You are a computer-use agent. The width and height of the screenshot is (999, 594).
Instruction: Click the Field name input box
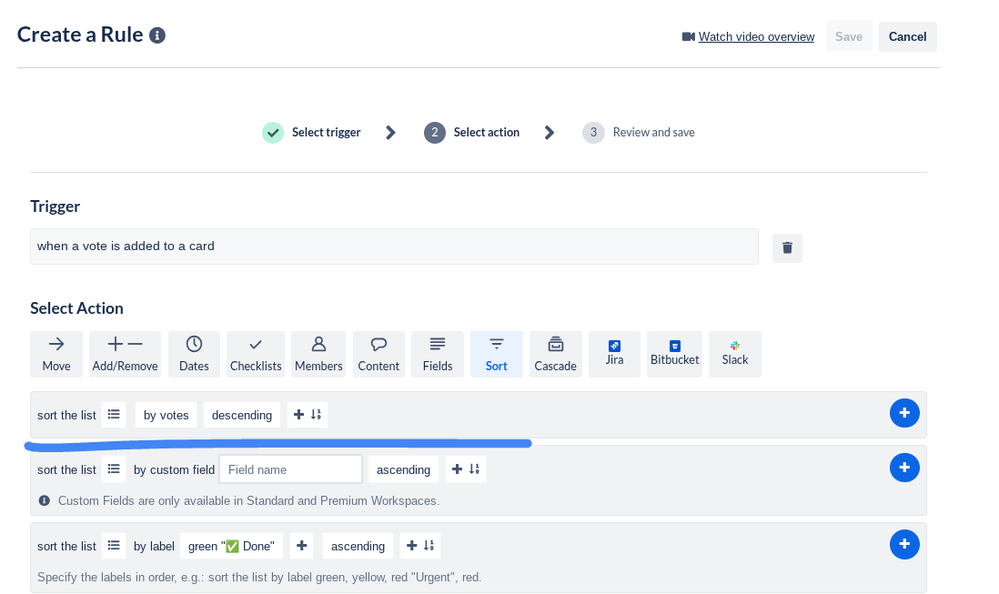[x=290, y=468]
